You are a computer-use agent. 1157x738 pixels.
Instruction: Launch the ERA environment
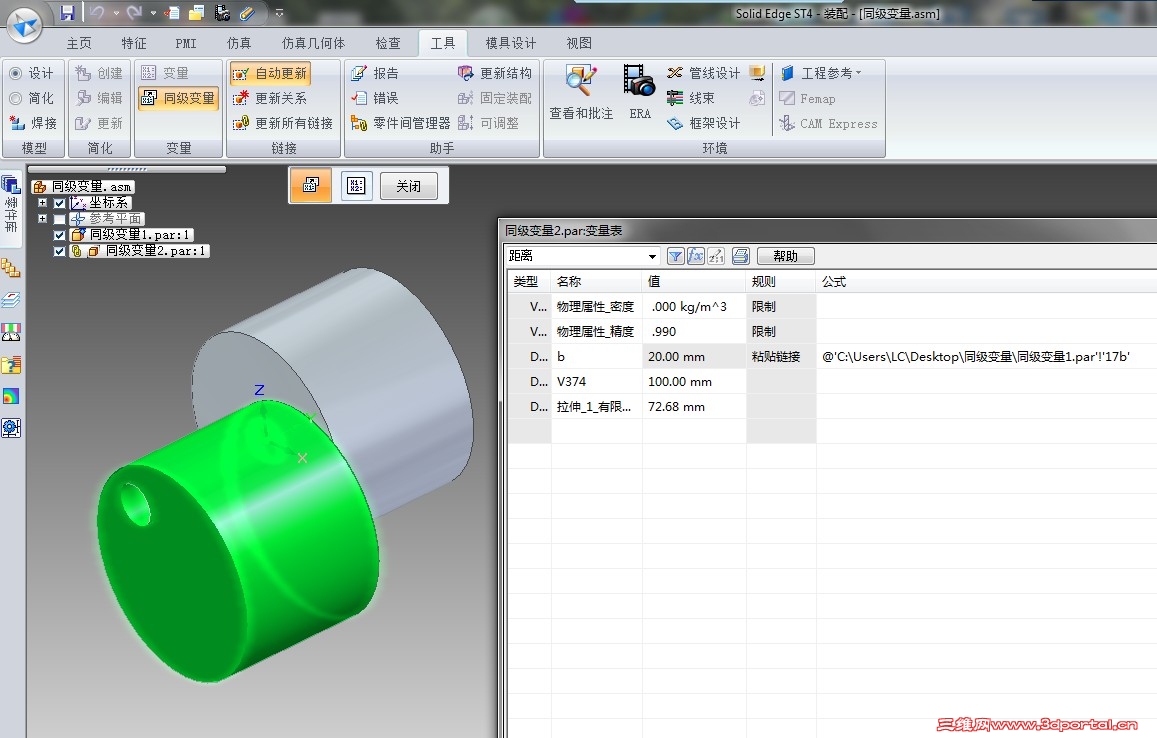point(640,92)
